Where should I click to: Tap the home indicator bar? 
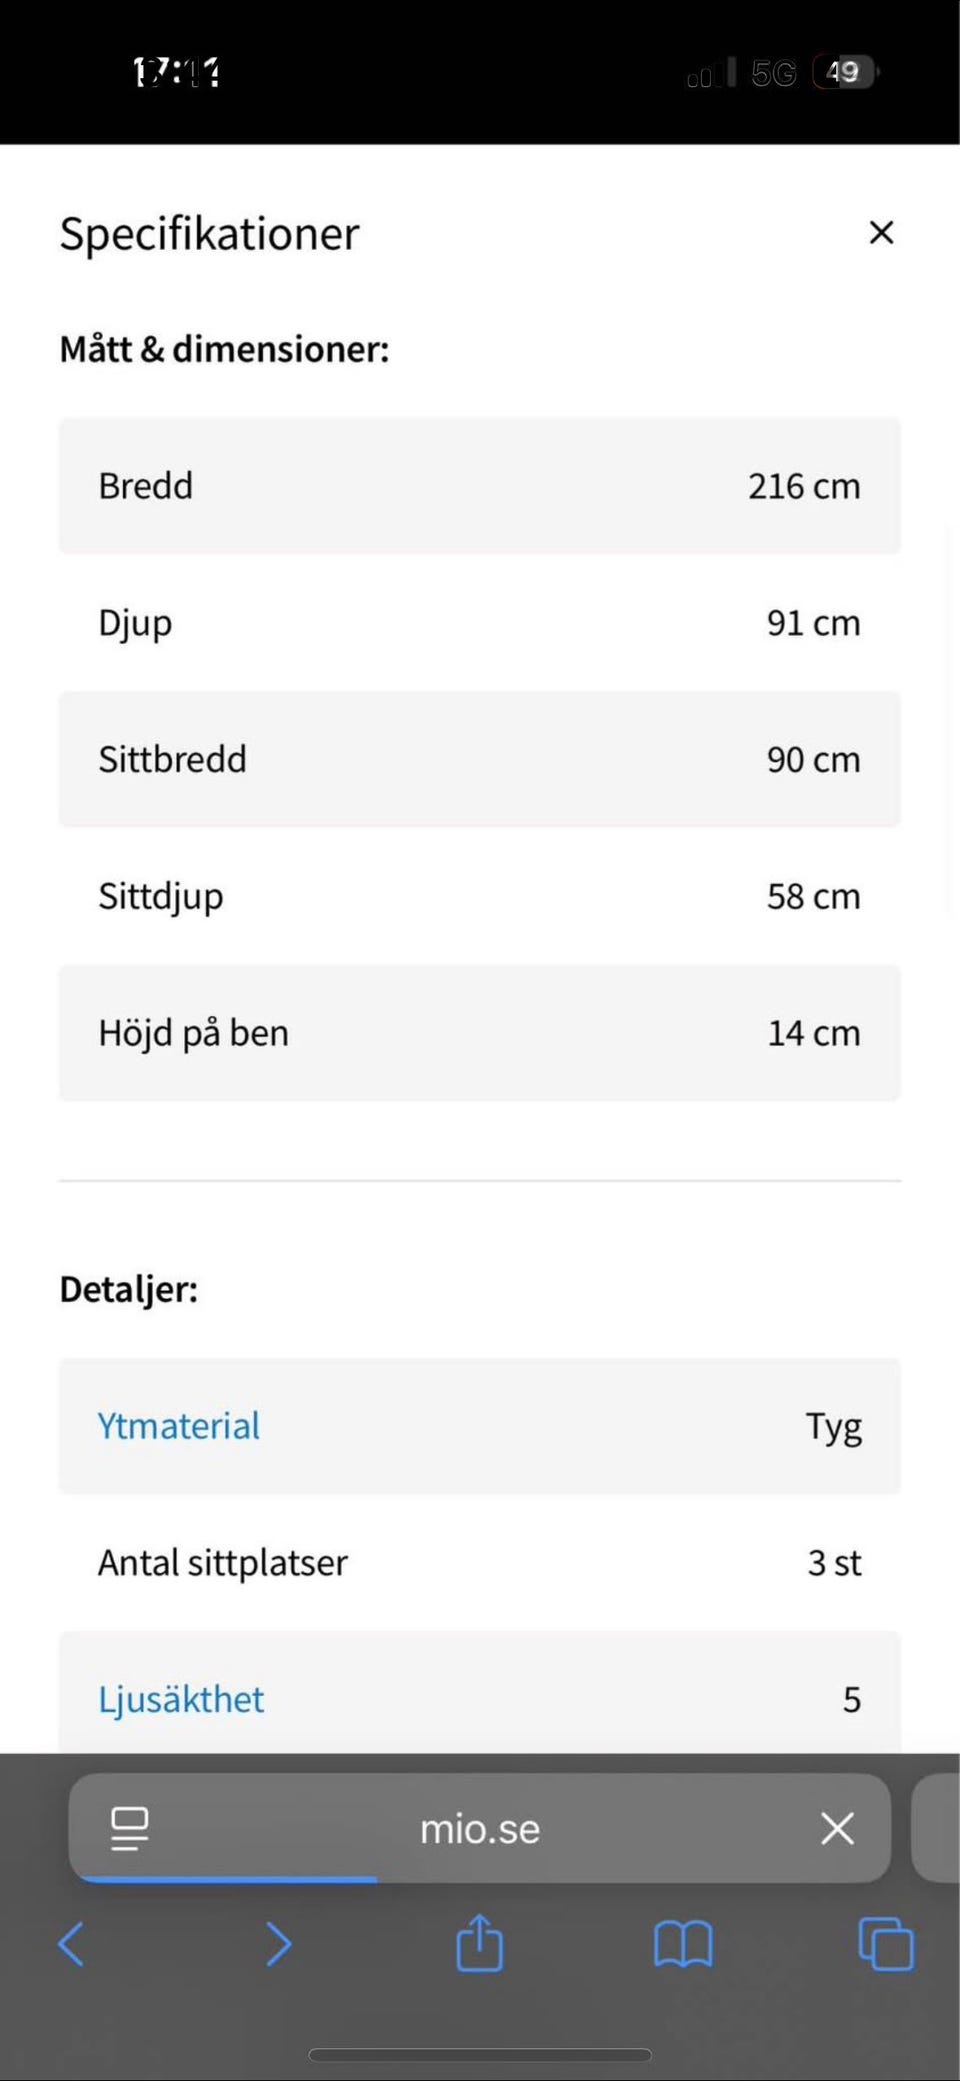pyautogui.click(x=480, y=2054)
